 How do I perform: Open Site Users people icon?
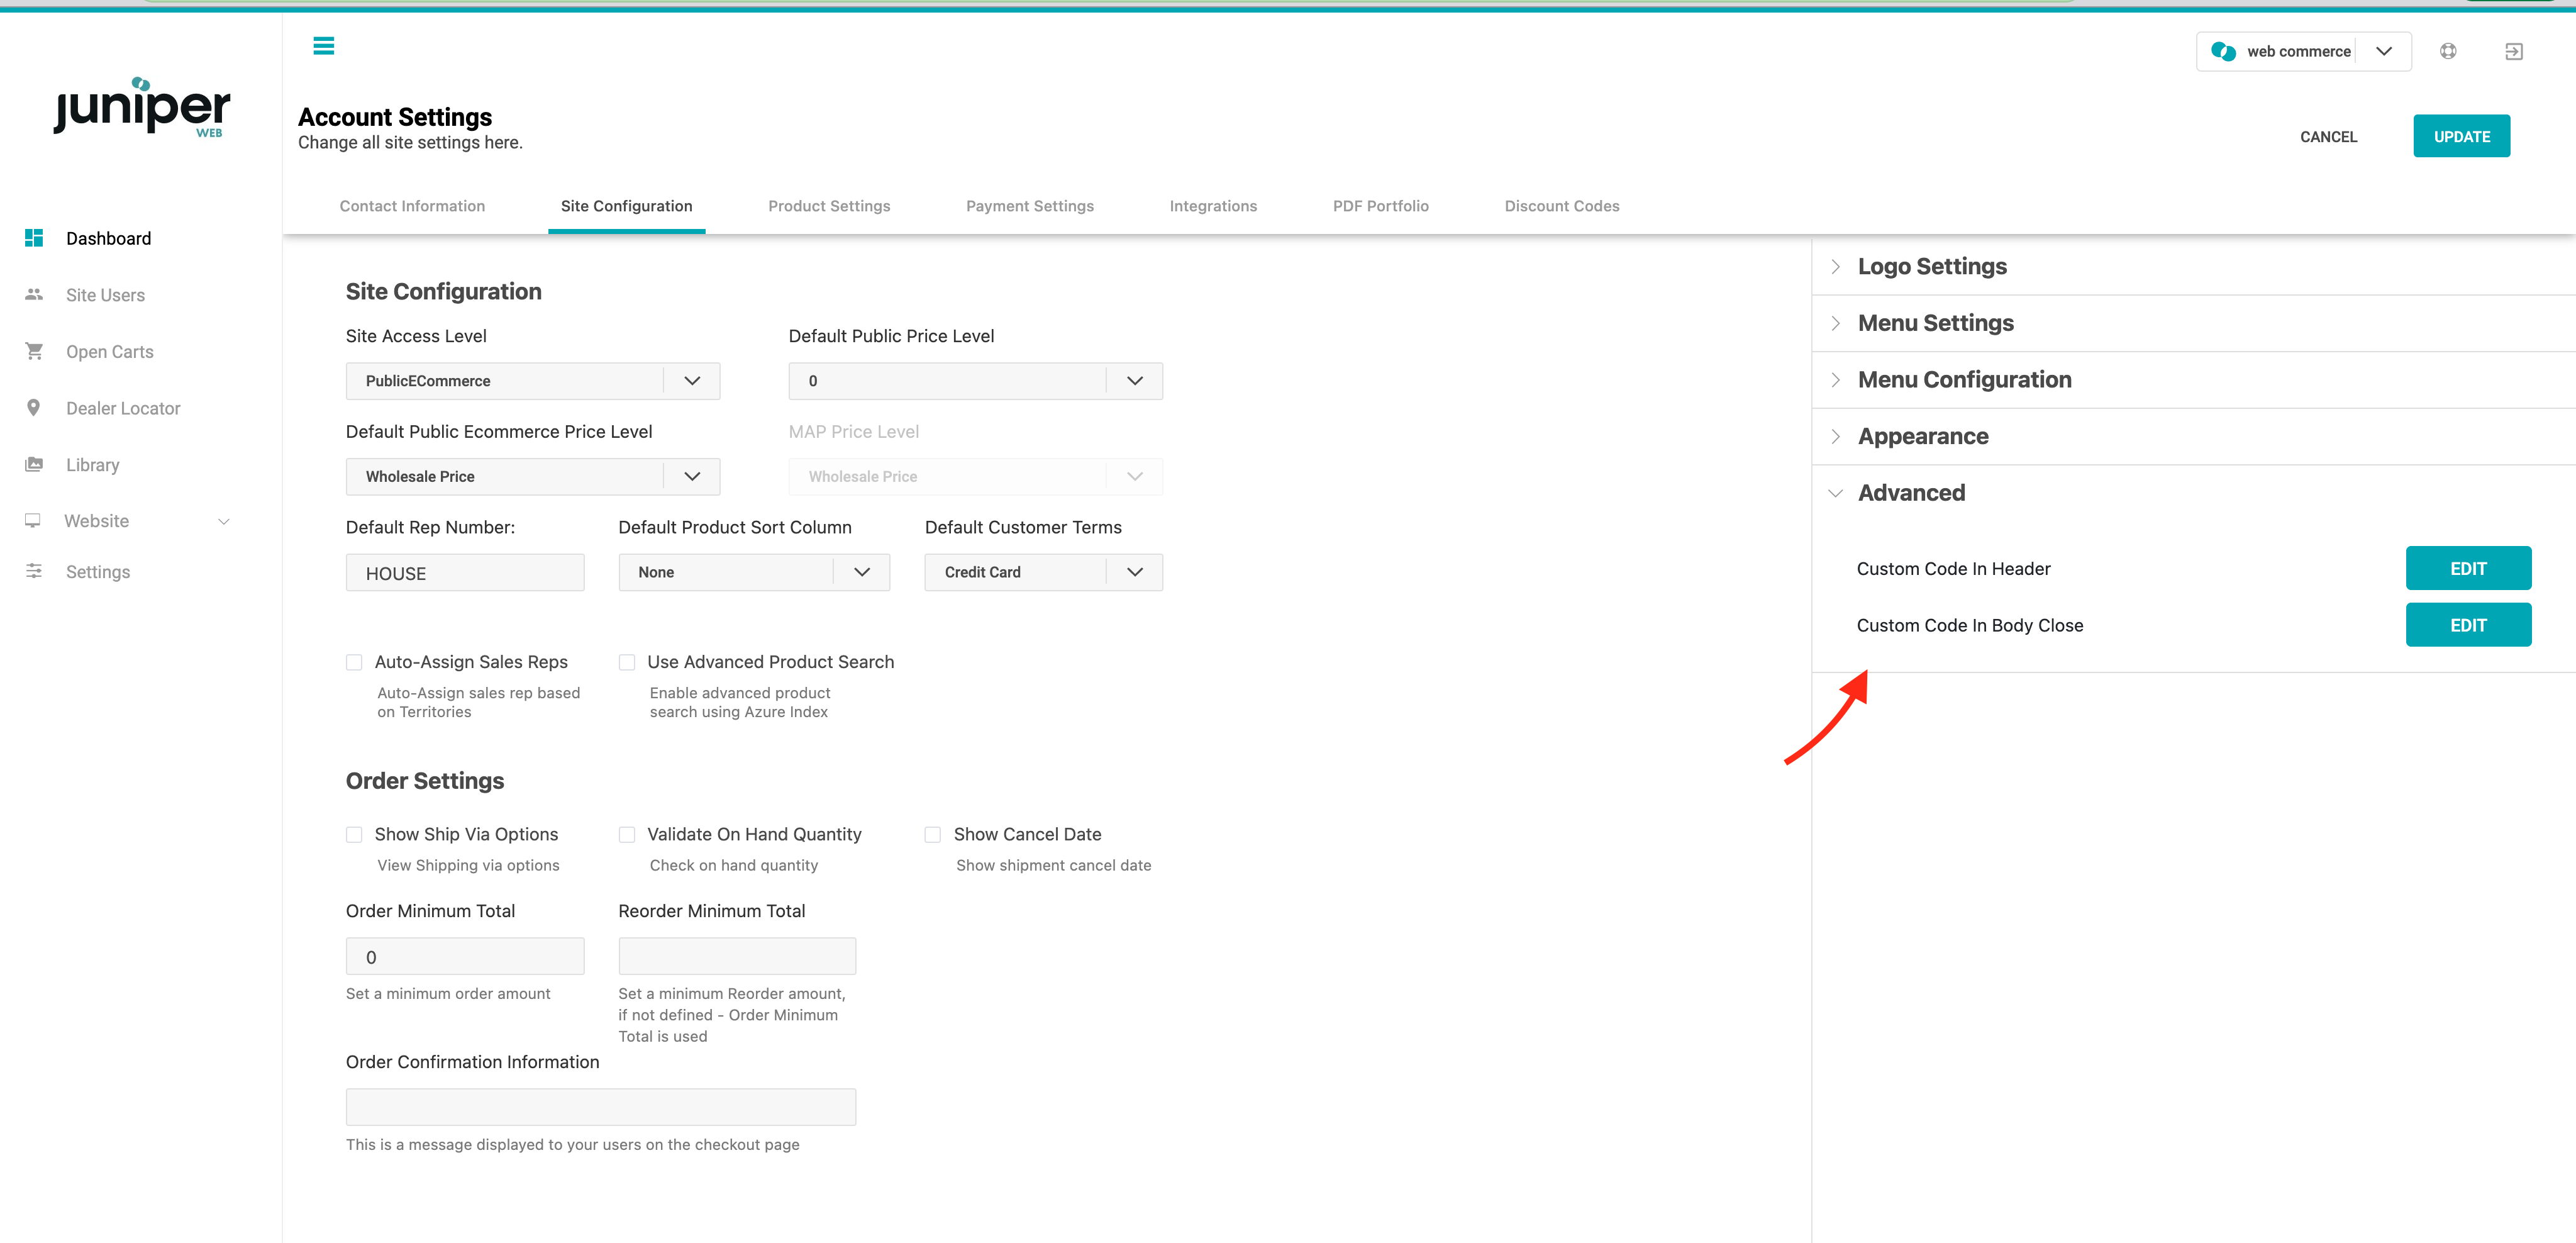point(34,294)
